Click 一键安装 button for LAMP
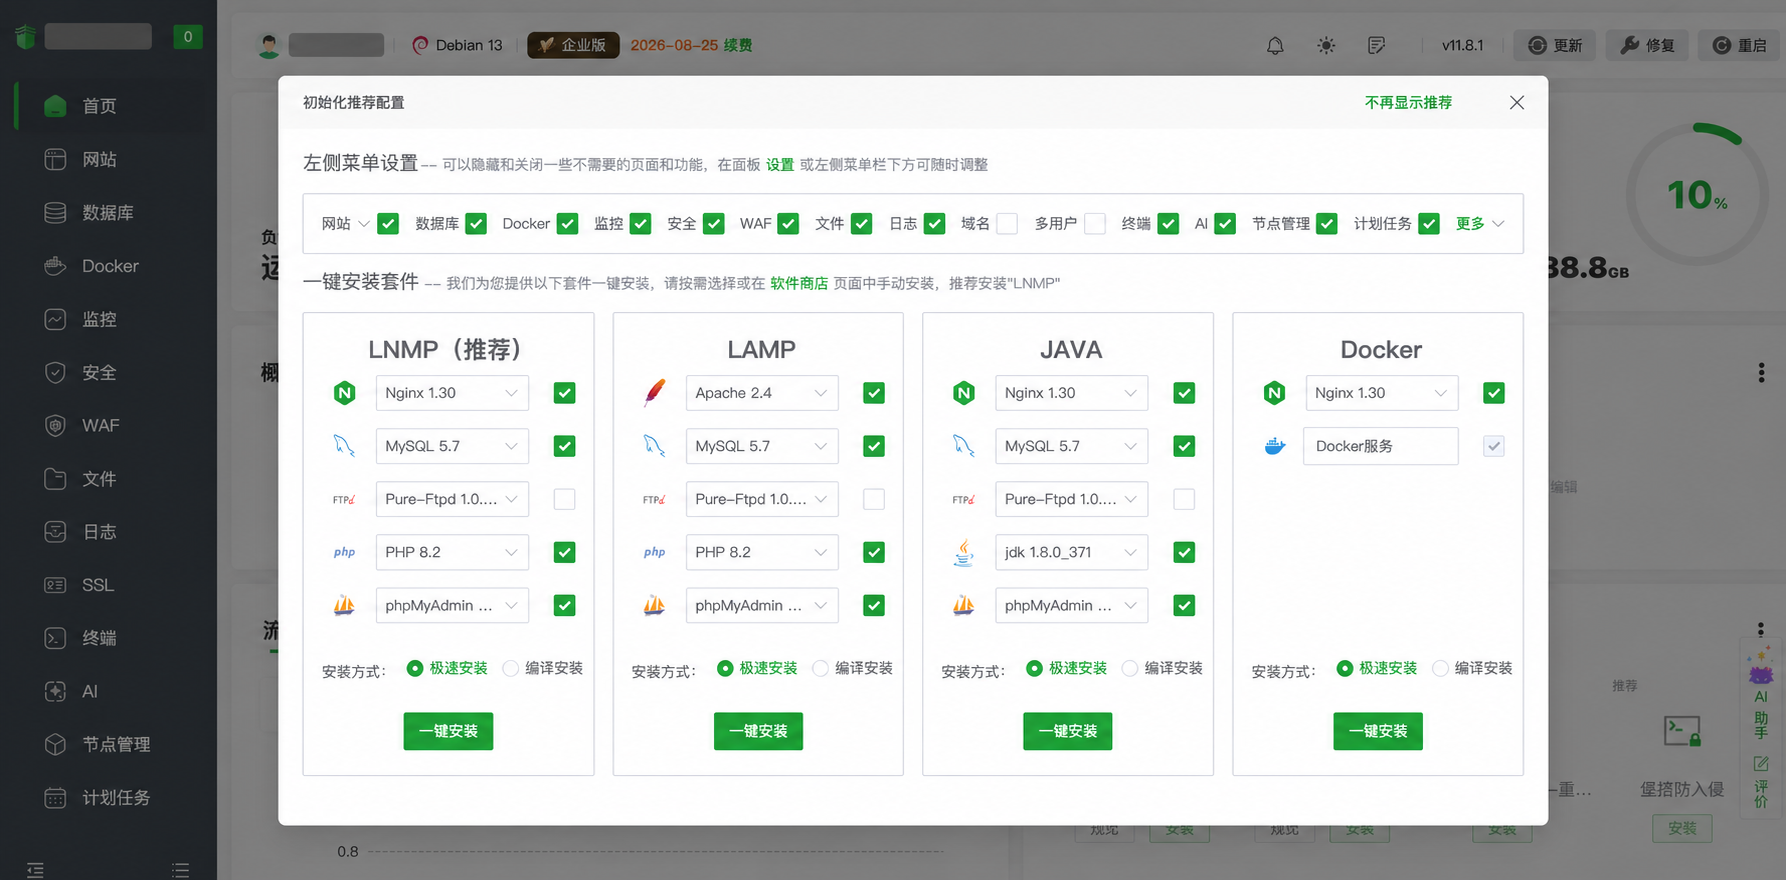Screen dimensions: 1786x880 pyautogui.click(x=758, y=731)
